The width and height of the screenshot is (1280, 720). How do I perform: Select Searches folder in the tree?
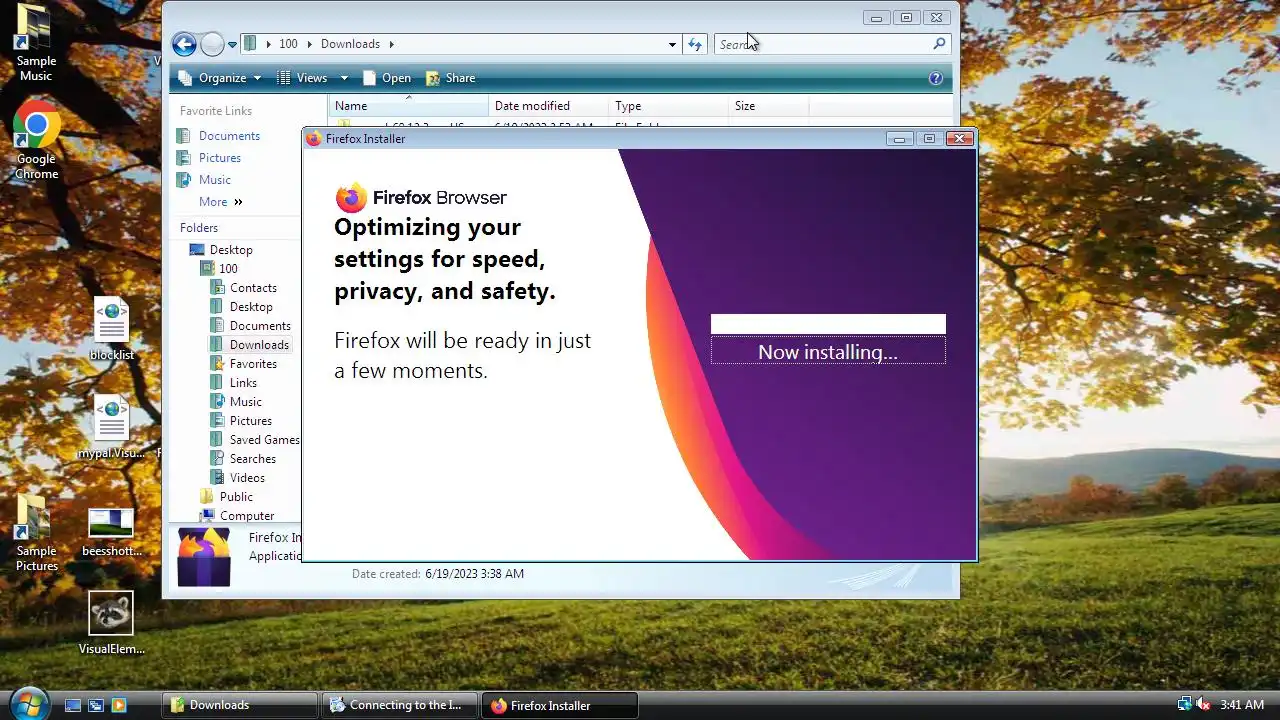252,459
